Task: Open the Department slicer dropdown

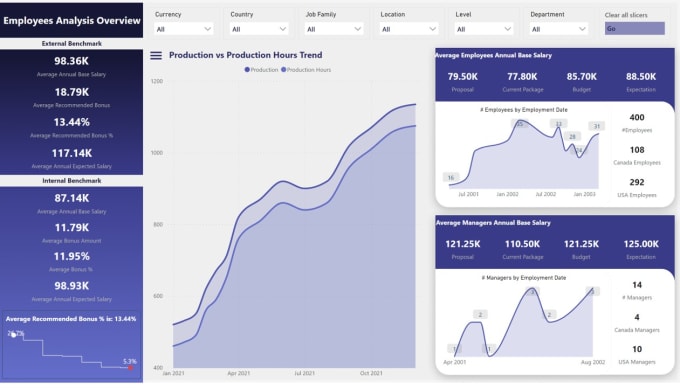Action: [x=559, y=29]
